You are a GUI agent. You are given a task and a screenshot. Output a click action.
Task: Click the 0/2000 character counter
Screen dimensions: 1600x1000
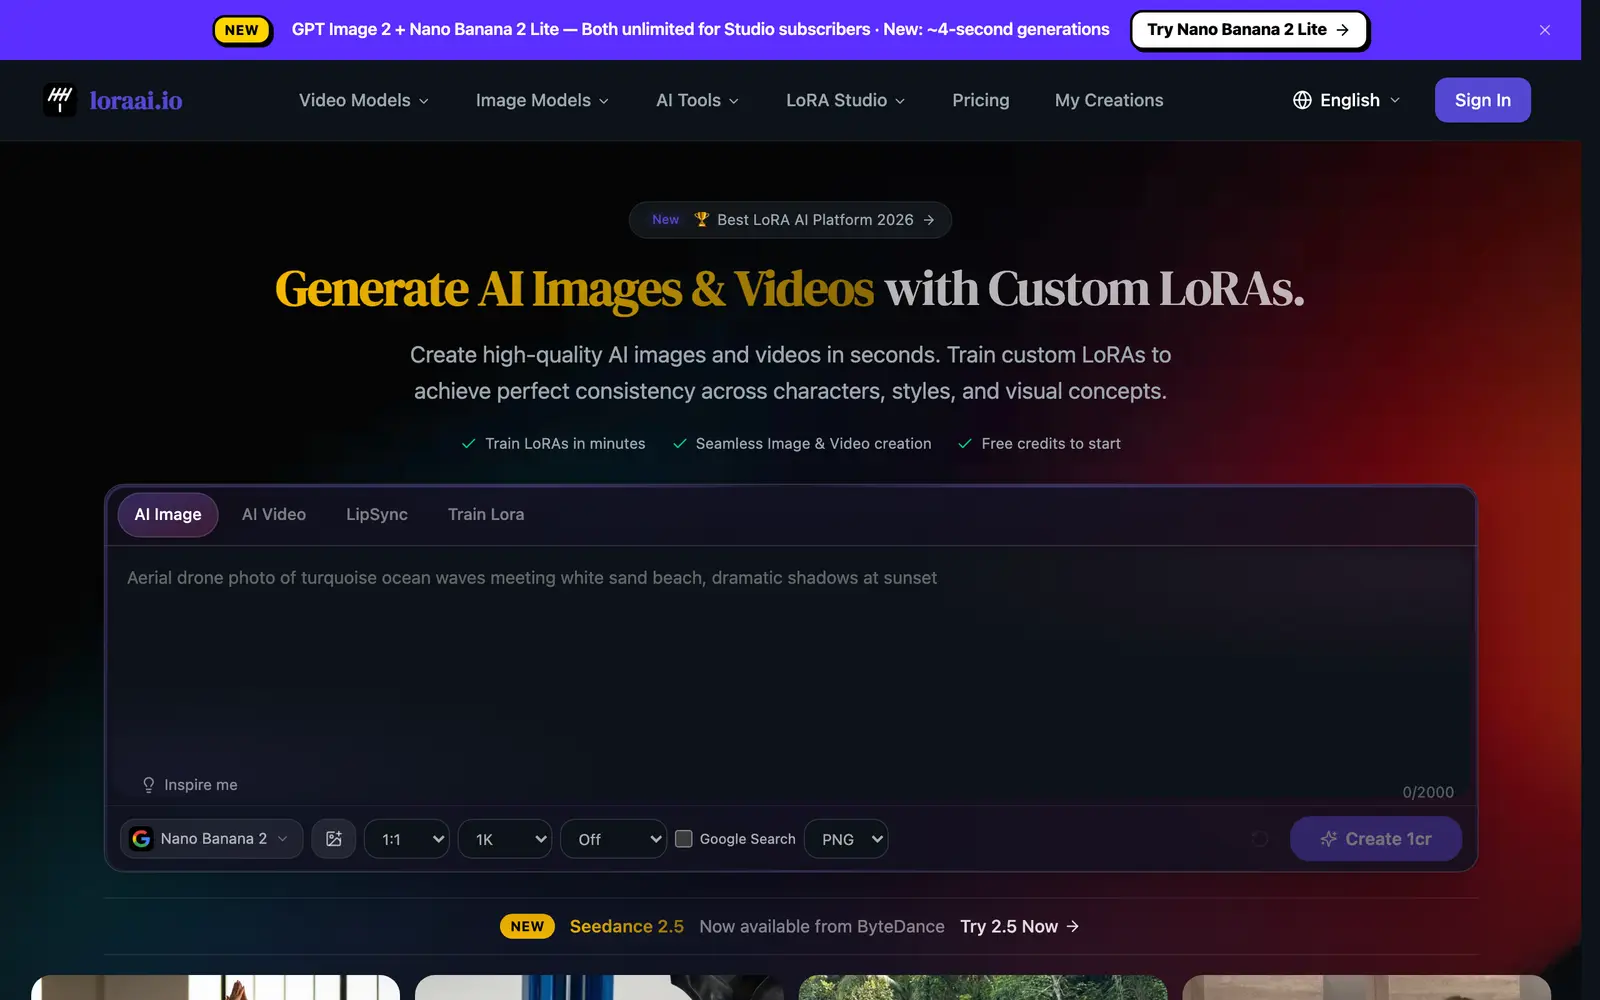coord(1428,792)
